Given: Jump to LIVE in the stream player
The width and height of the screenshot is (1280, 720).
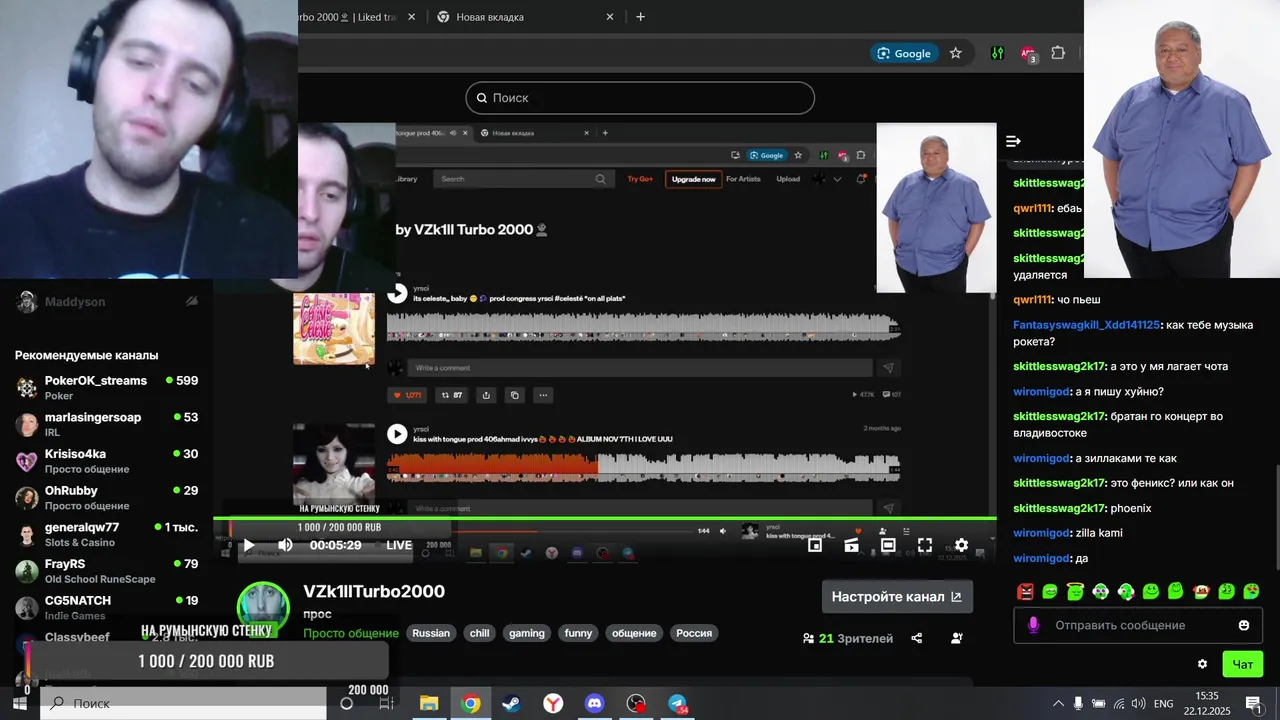Looking at the screenshot, I should click(399, 545).
